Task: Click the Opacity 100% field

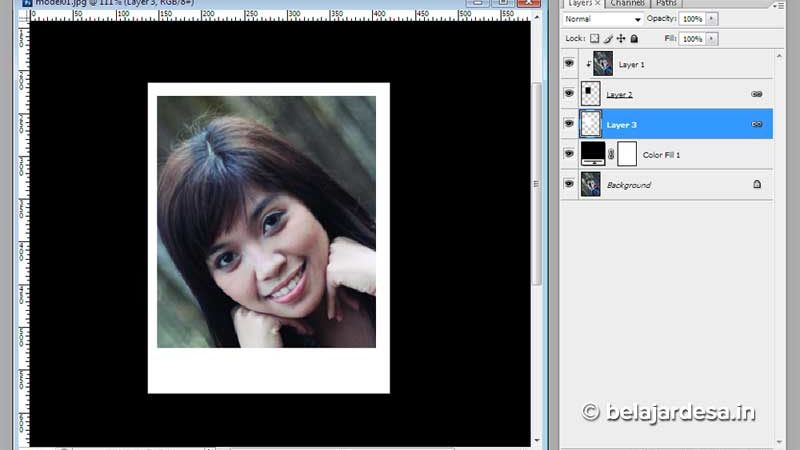Action: coord(693,19)
